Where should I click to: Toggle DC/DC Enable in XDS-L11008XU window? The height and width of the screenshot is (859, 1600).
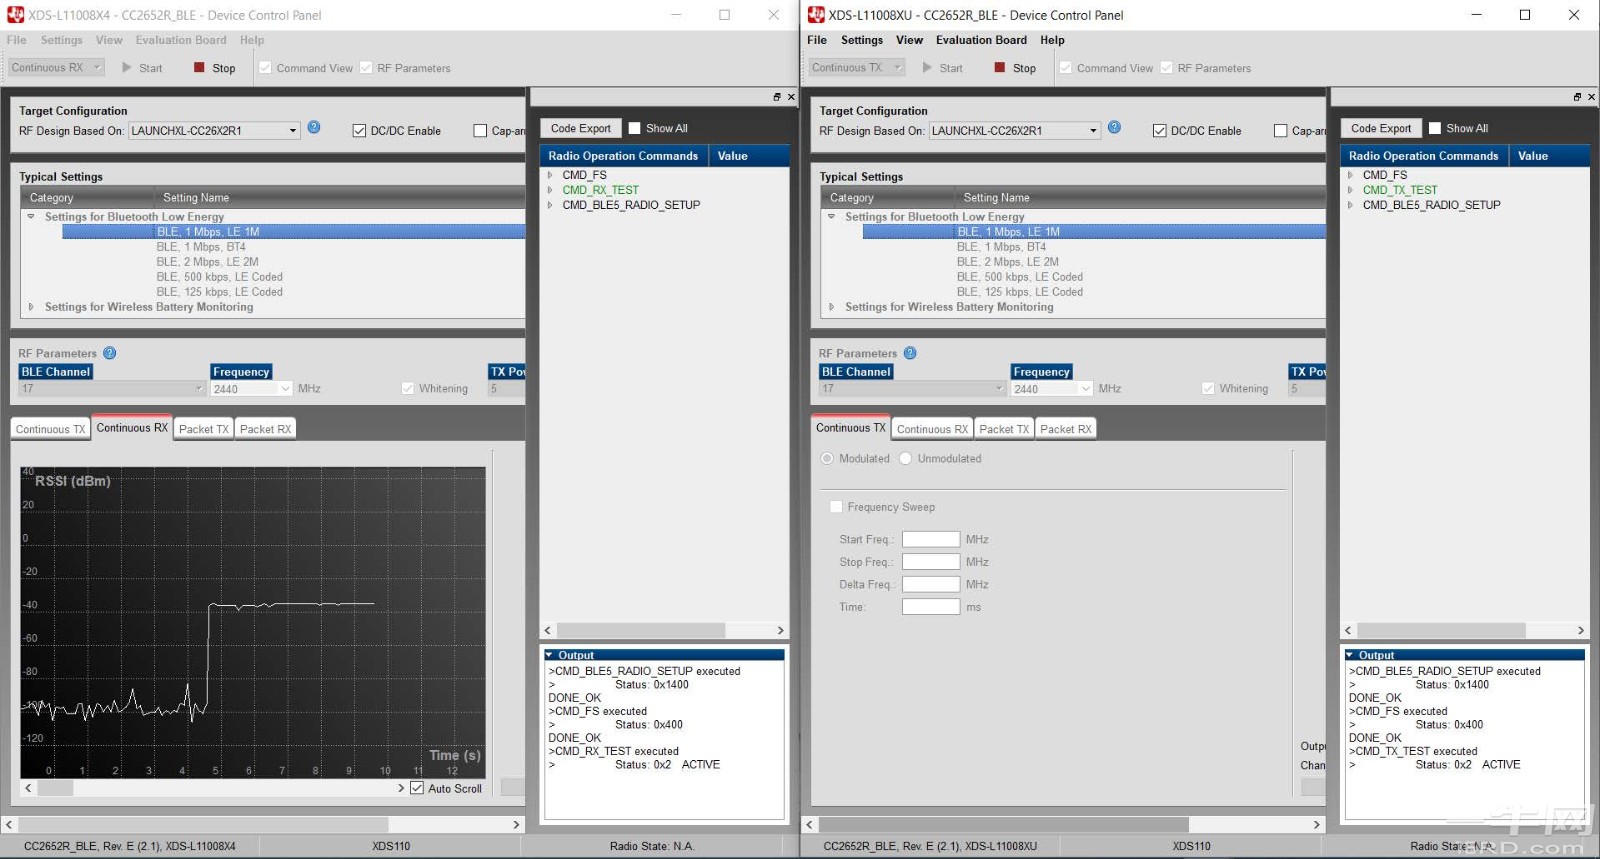[1159, 131]
